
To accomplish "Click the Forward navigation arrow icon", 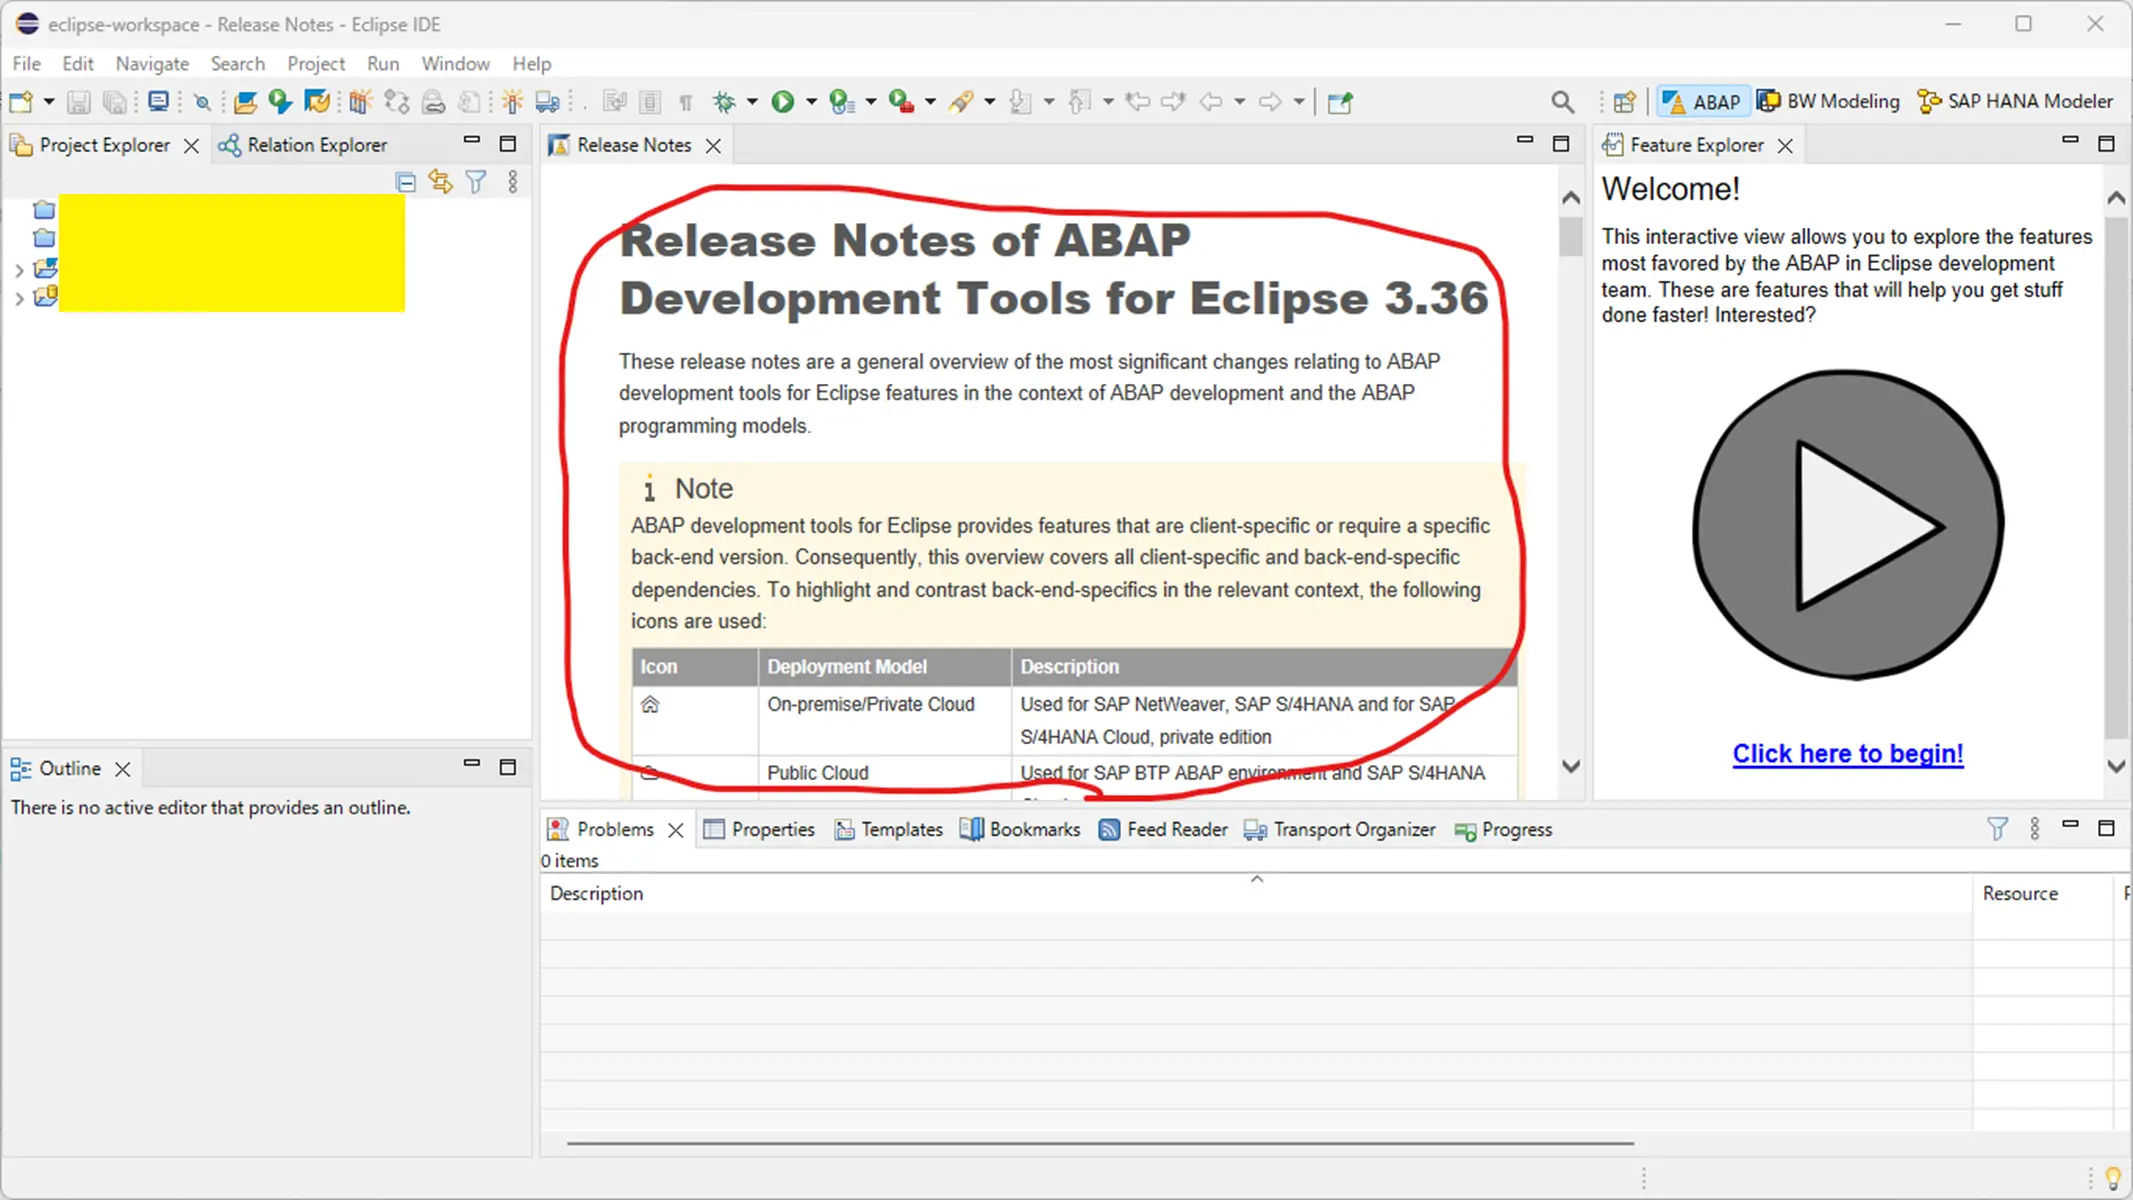I will pos(1270,101).
